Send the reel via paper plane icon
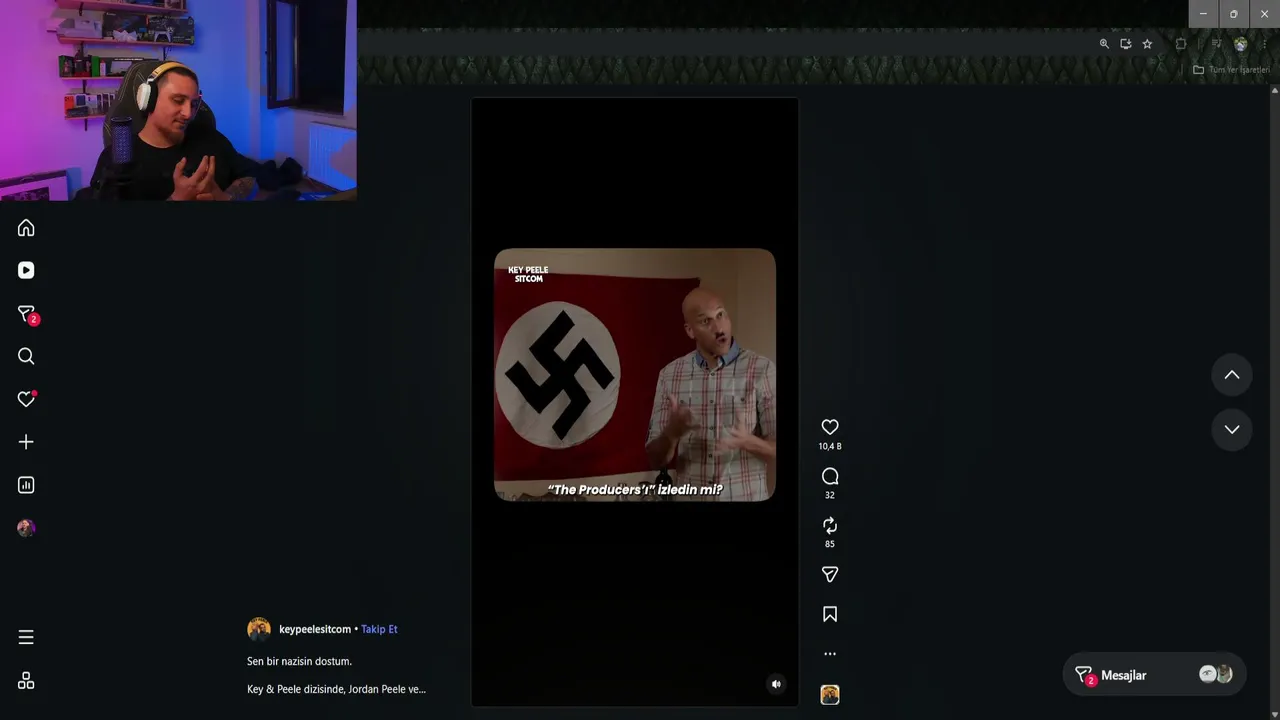 click(830, 574)
